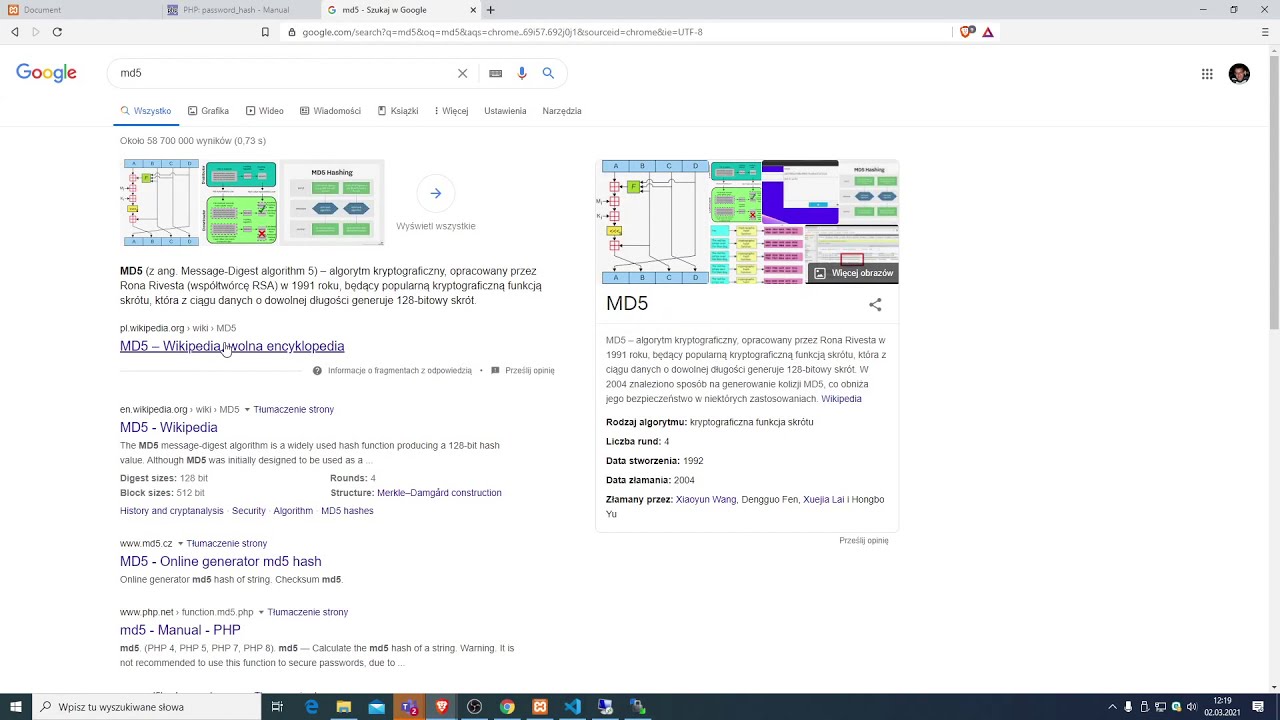Image resolution: width=1280 pixels, height=720 pixels.
Task: Click Prześlij opinię under knowledge panel
Action: coord(864,541)
